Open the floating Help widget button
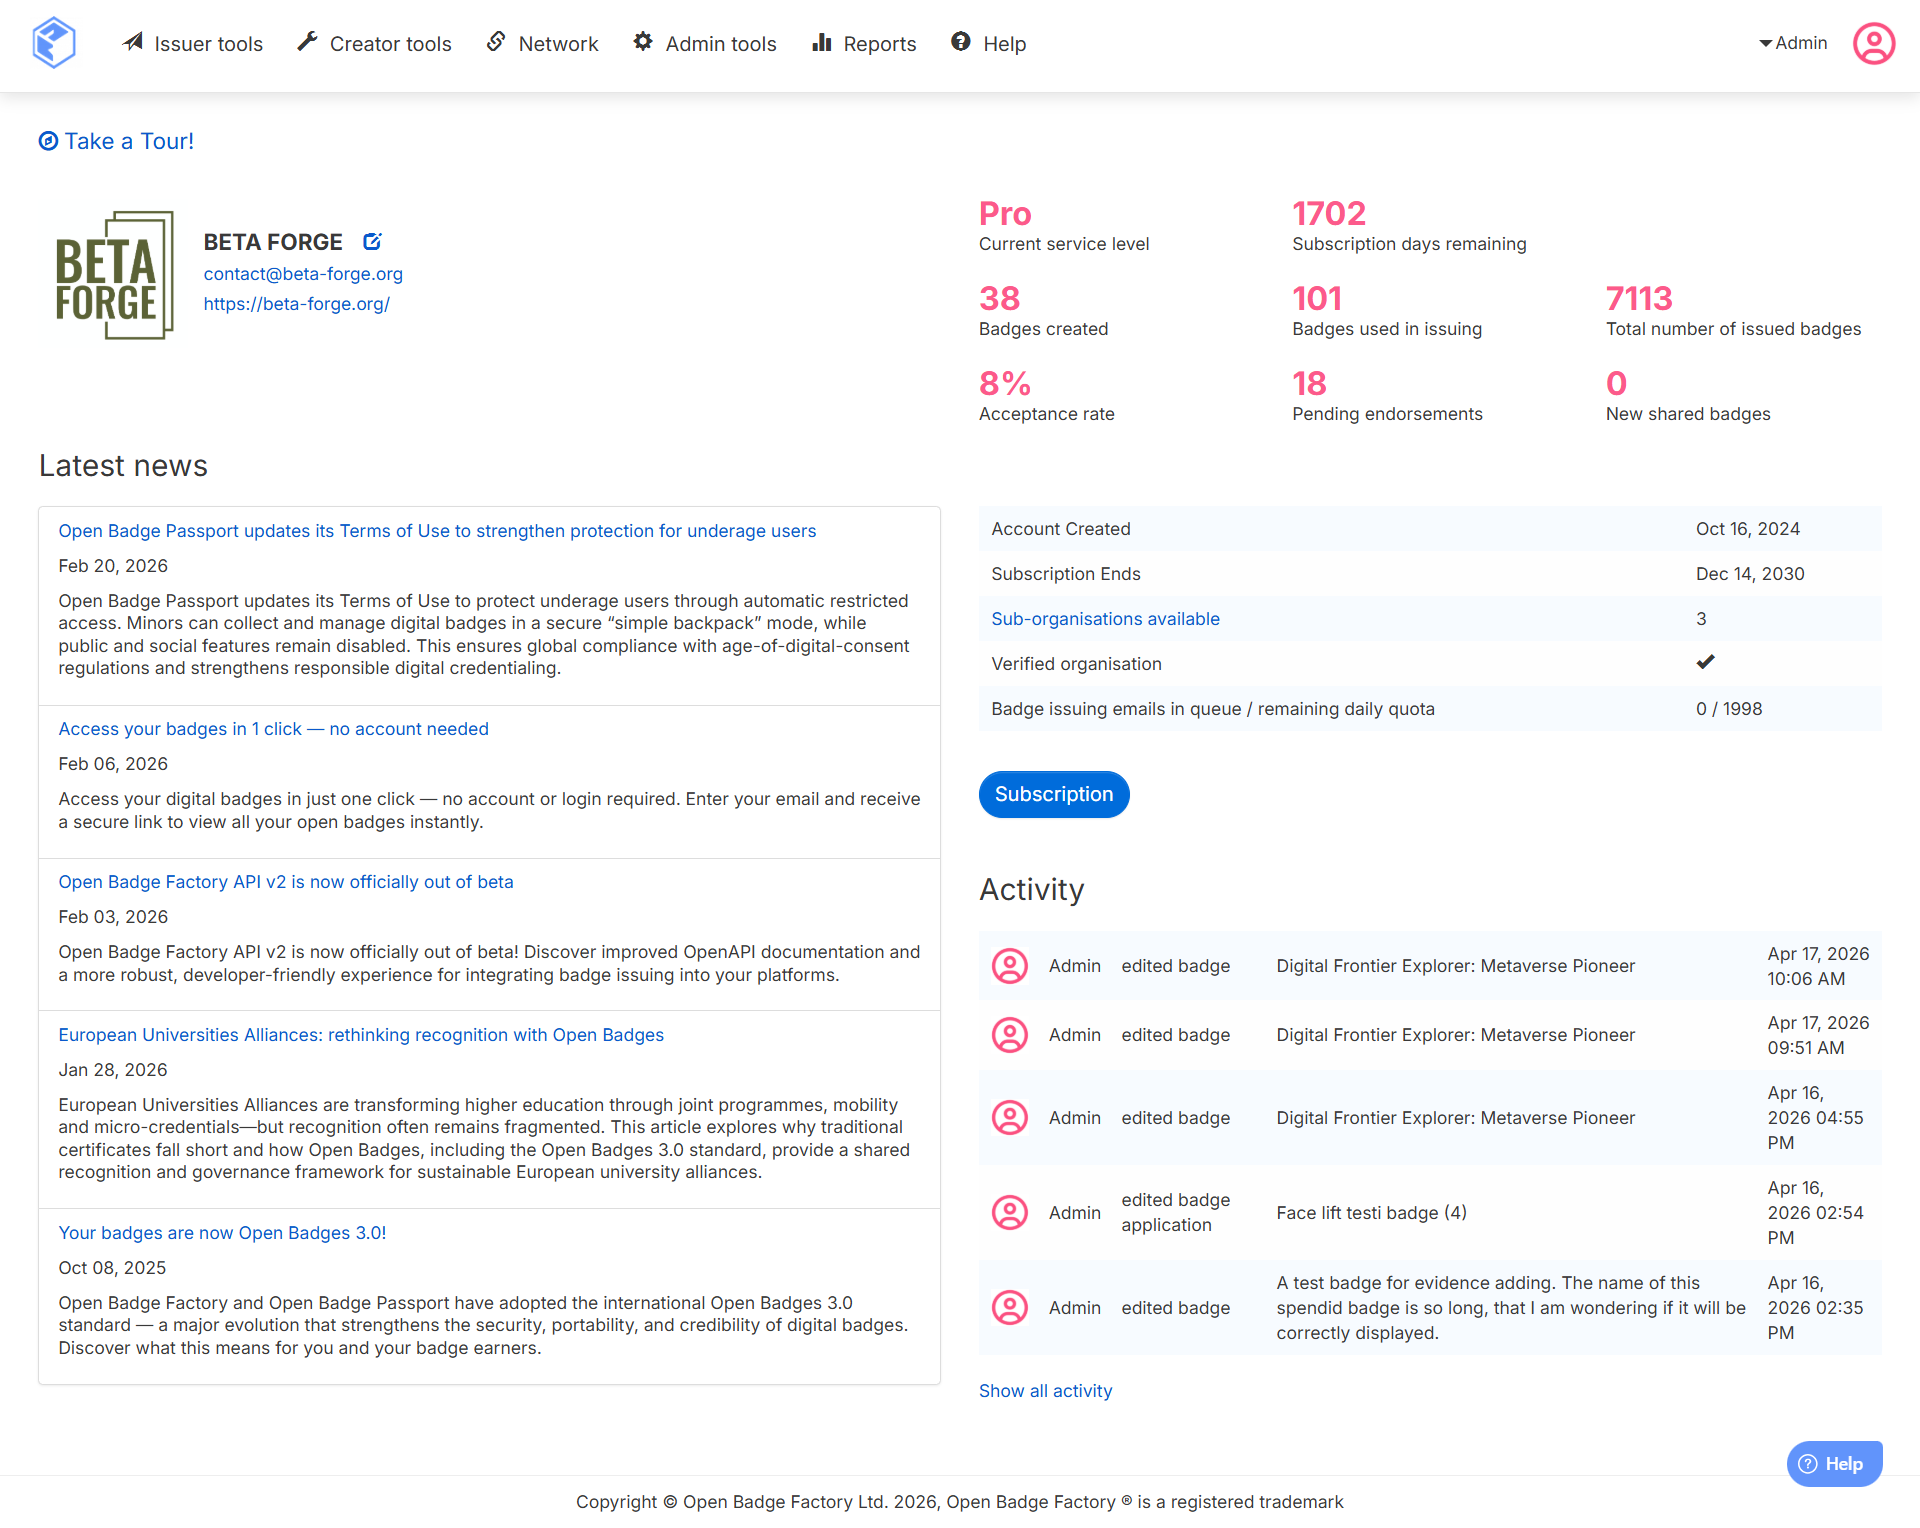 (1834, 1464)
